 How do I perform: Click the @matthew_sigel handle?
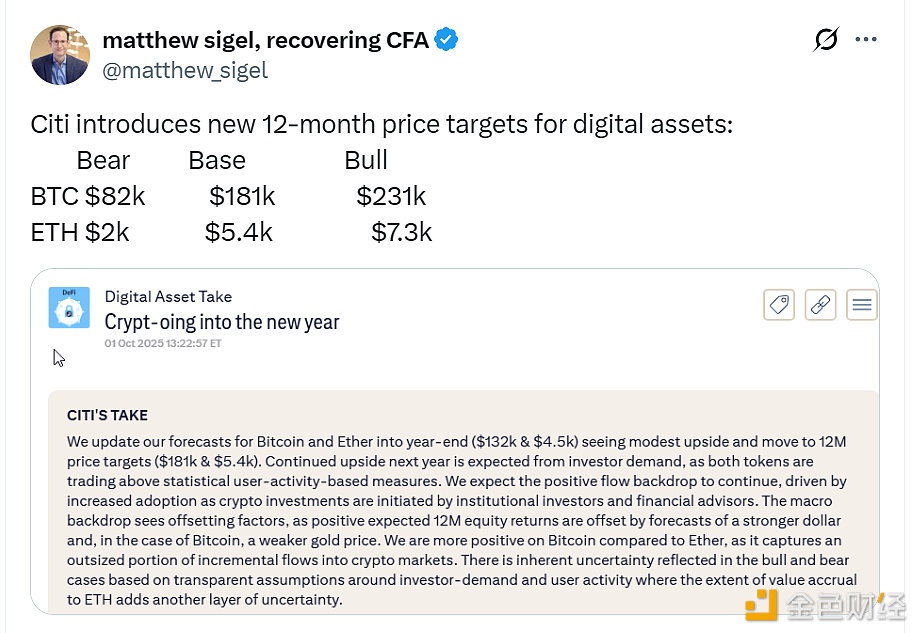(x=185, y=70)
